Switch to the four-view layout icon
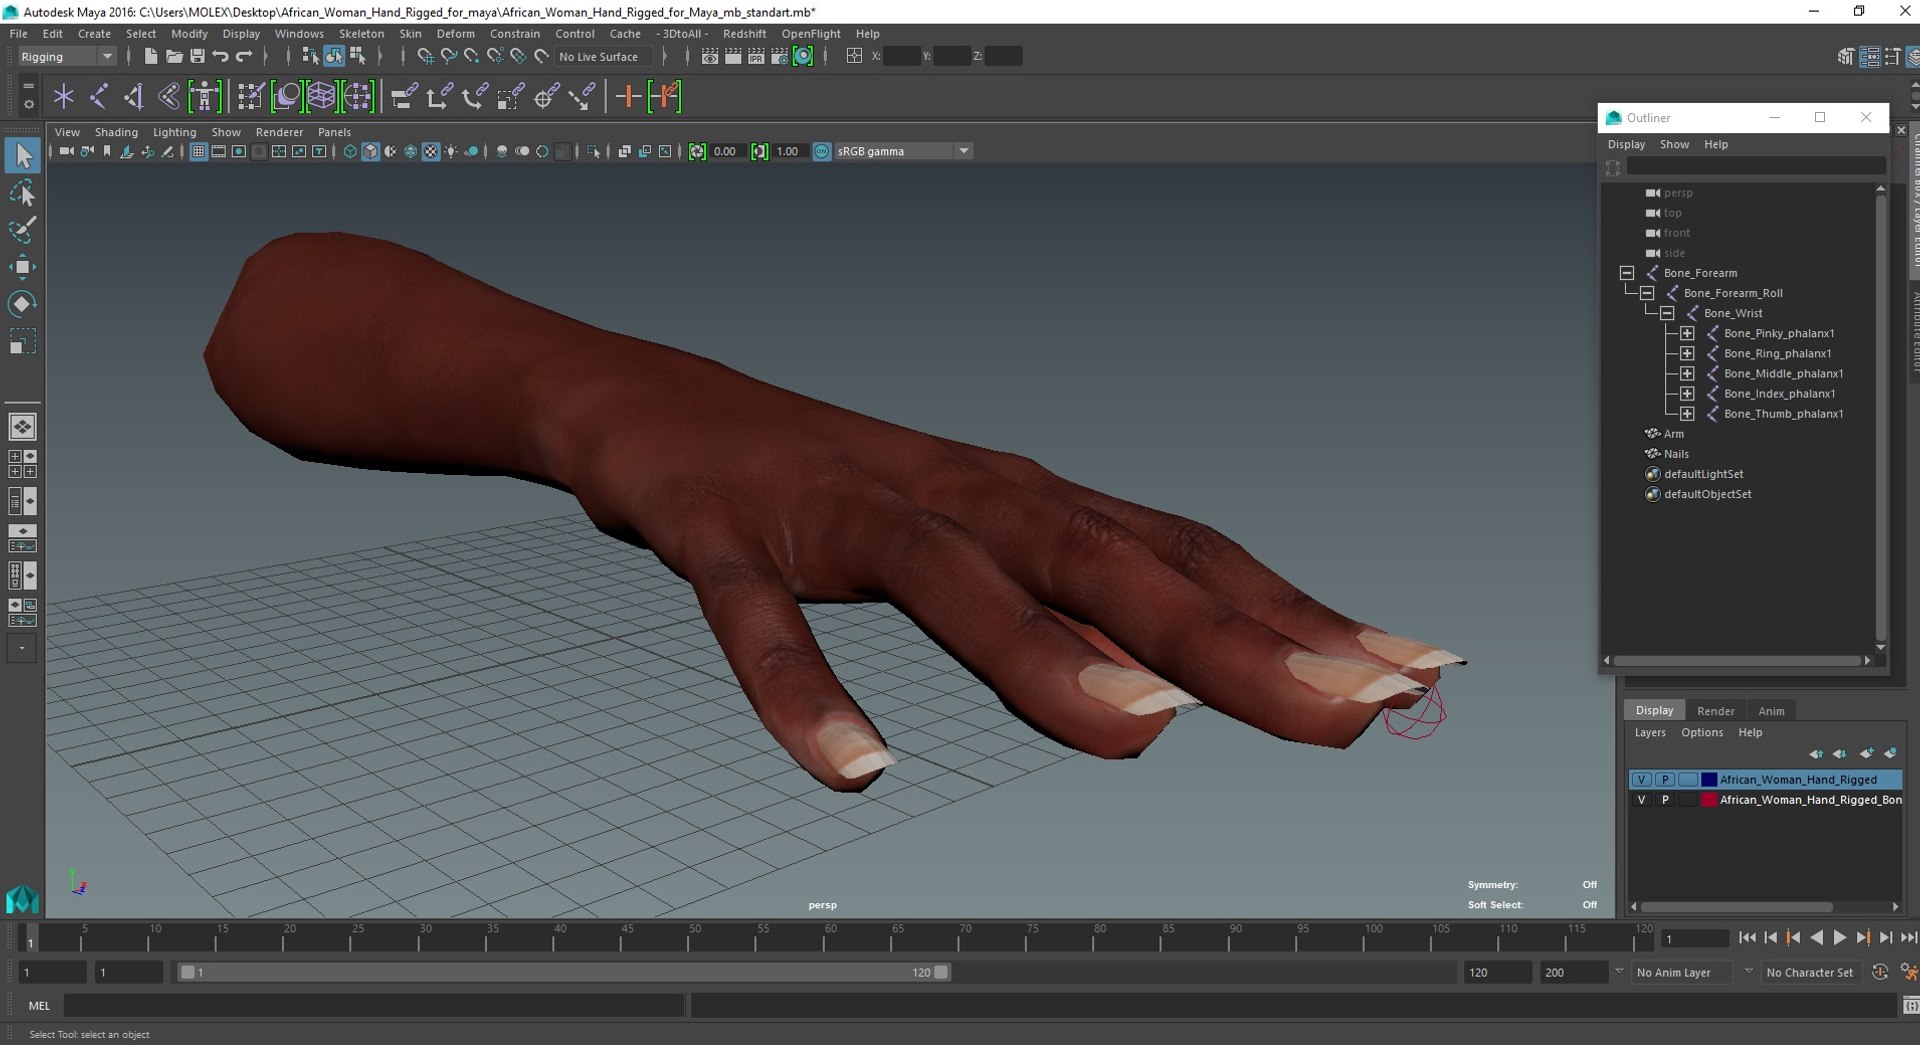 22,464
